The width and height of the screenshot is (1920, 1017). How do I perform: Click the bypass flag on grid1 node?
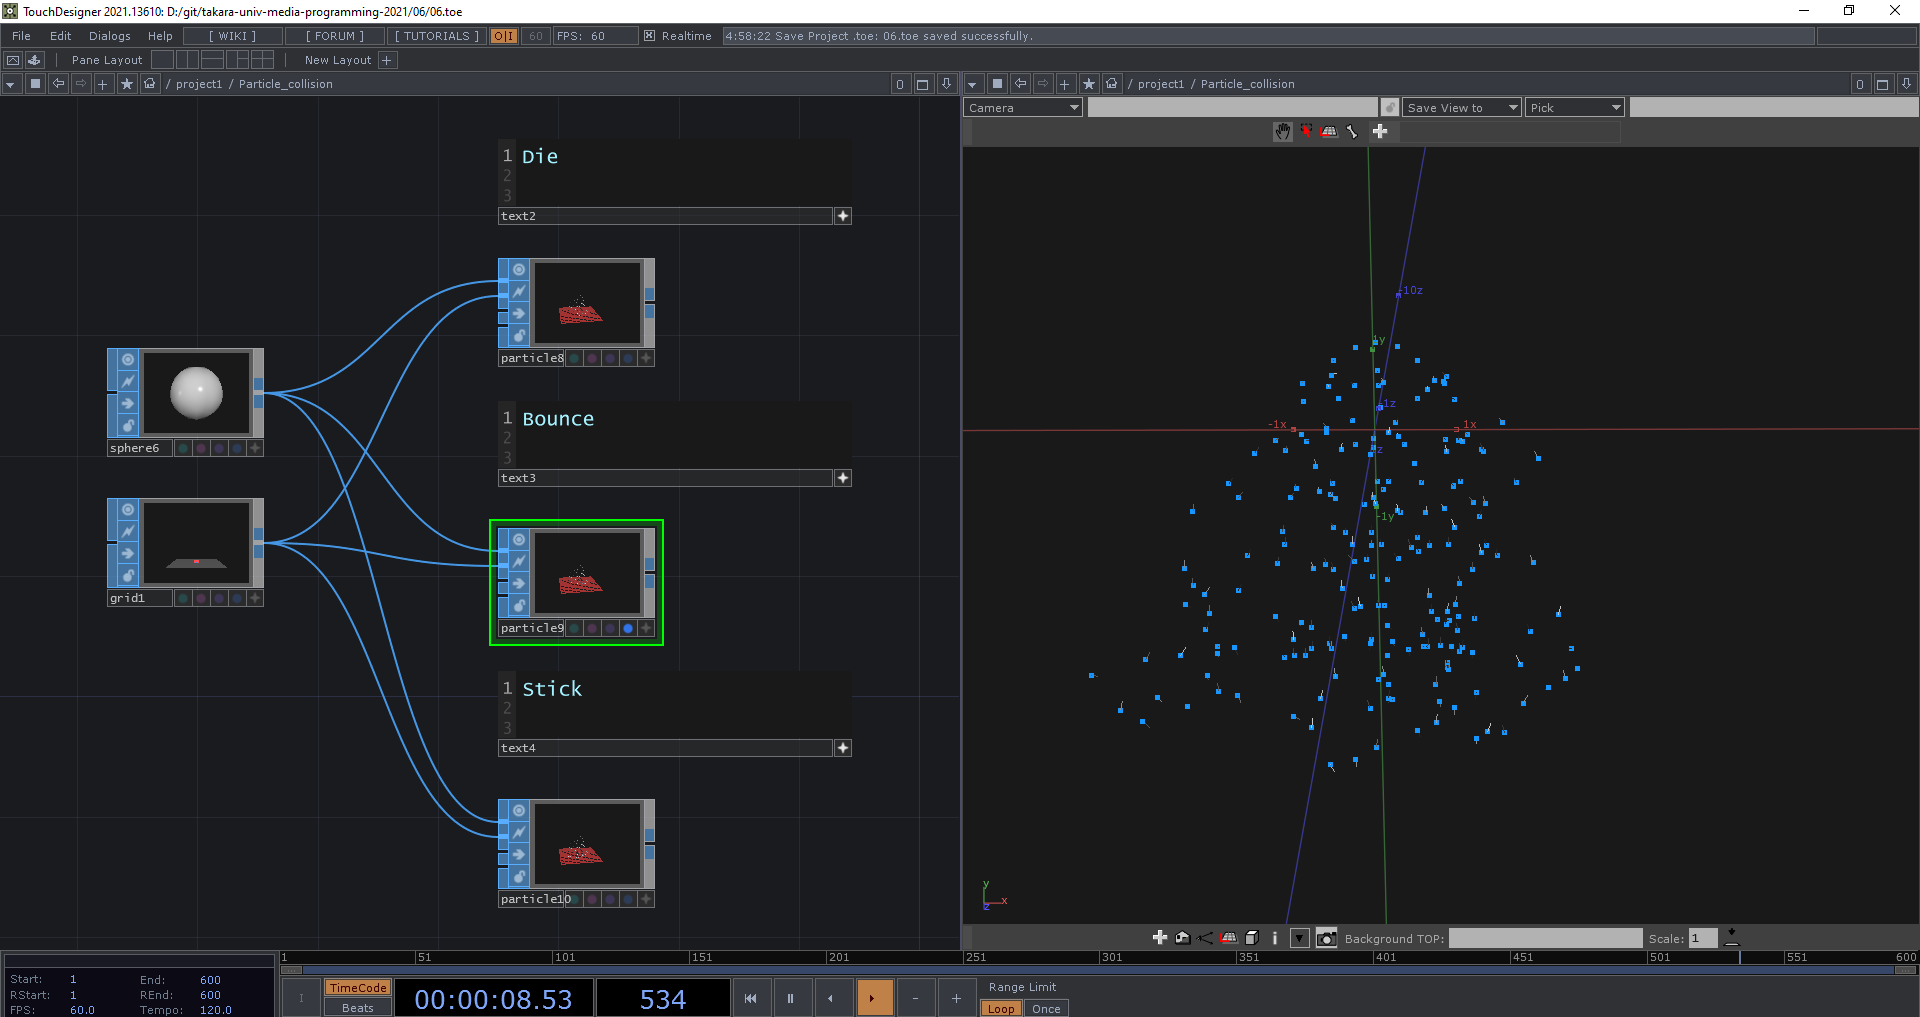pos(128,531)
